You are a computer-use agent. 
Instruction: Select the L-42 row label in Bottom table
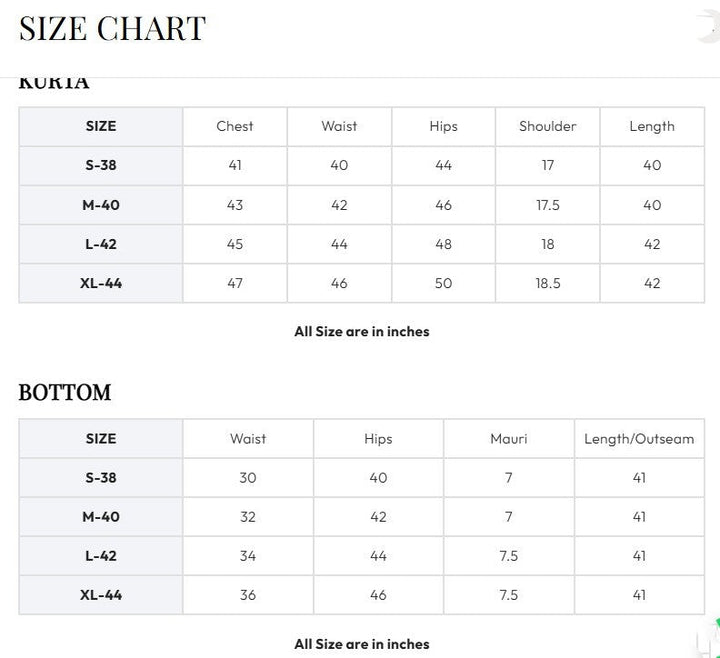101,556
